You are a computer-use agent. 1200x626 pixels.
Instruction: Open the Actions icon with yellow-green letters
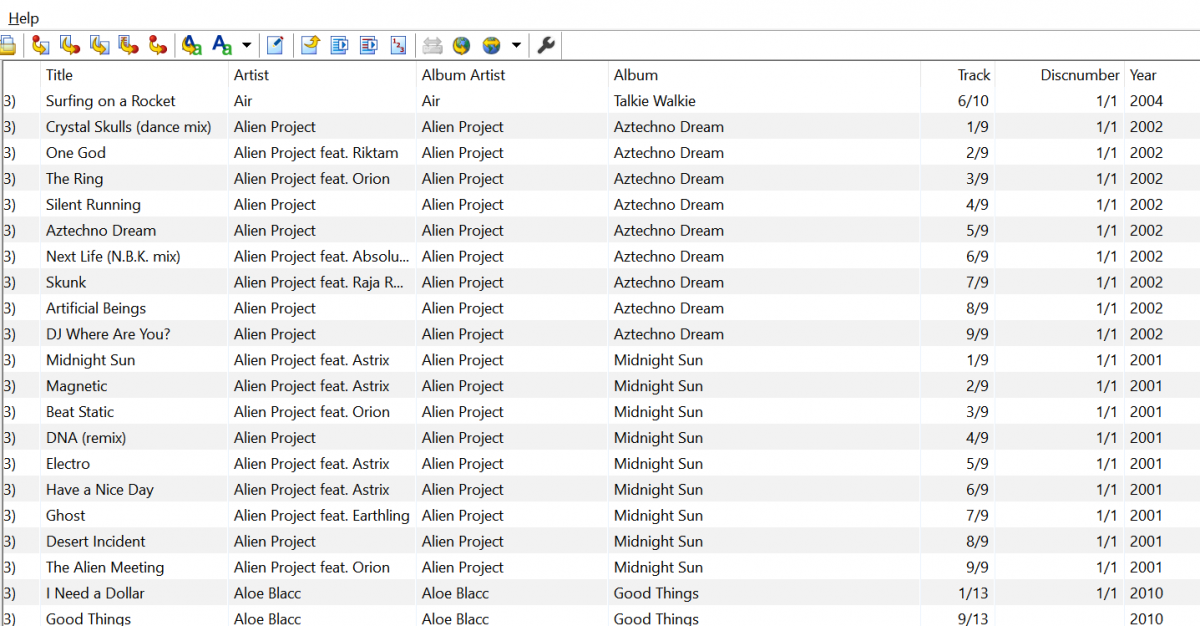[192, 45]
